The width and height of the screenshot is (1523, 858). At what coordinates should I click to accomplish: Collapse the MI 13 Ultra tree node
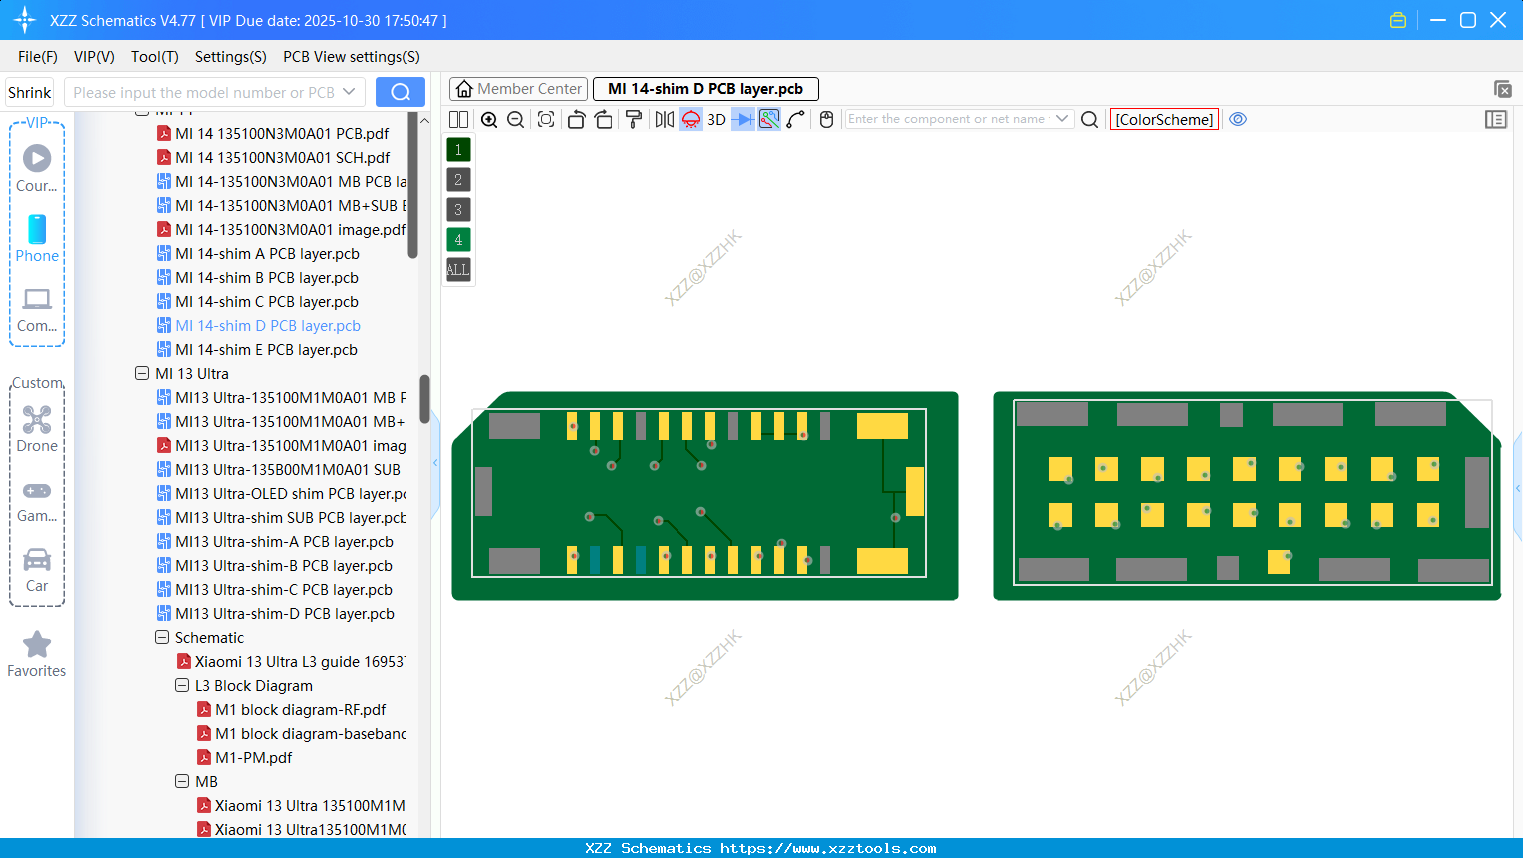(142, 373)
